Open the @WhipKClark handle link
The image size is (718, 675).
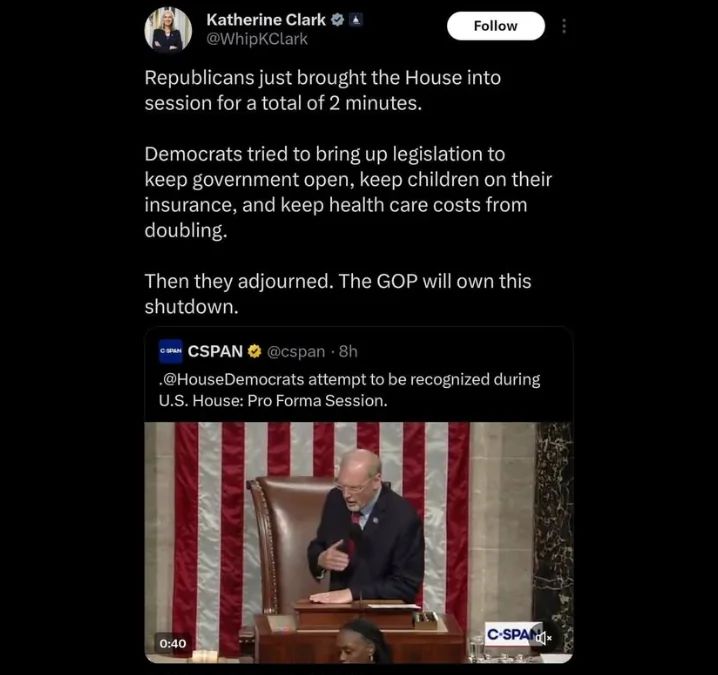(x=257, y=39)
